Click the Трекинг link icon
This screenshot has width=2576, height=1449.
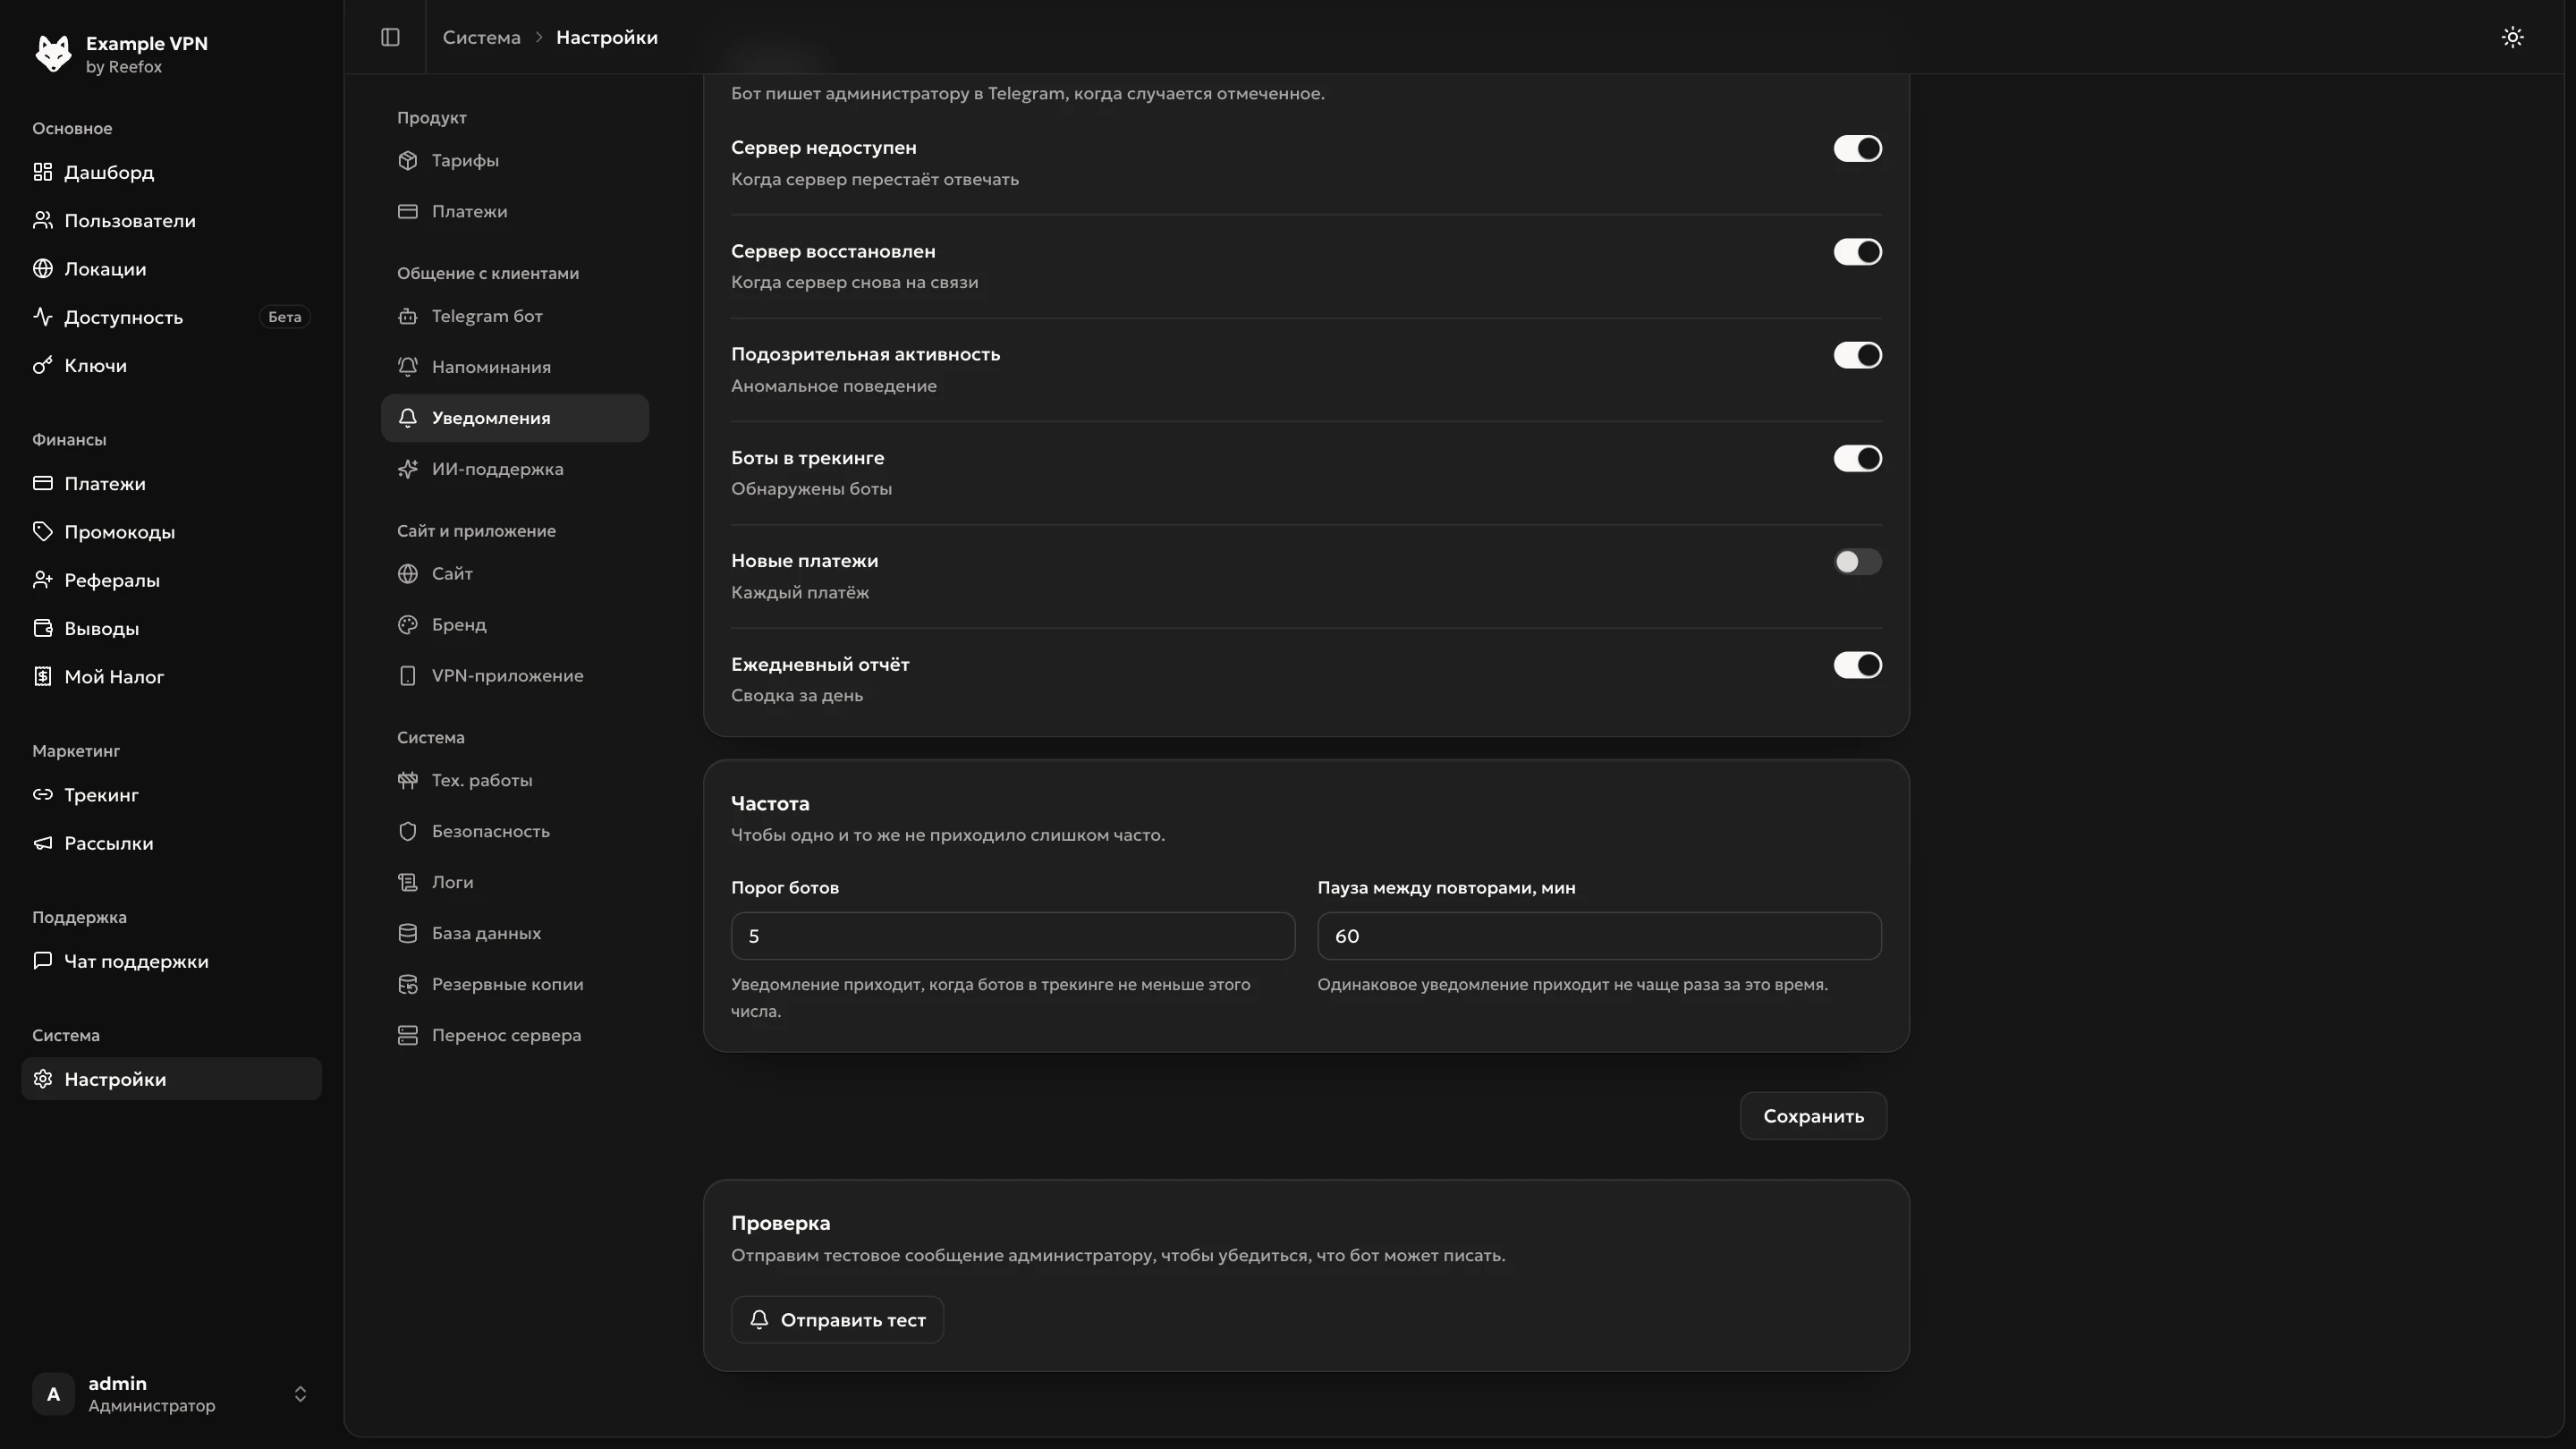[42, 795]
